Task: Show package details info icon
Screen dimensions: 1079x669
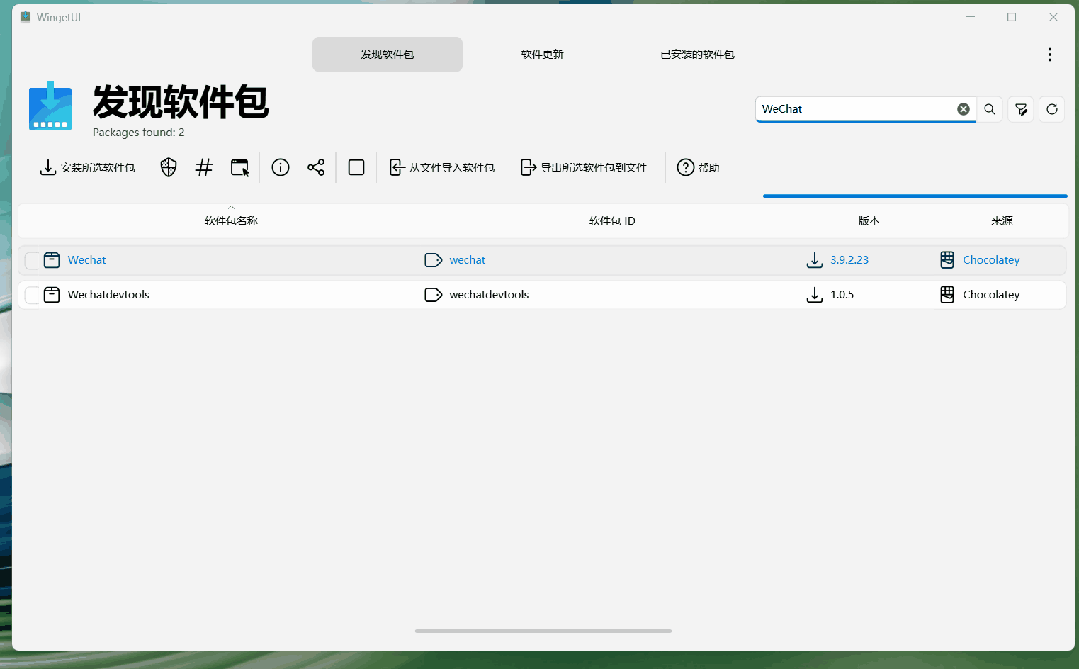Action: (280, 167)
